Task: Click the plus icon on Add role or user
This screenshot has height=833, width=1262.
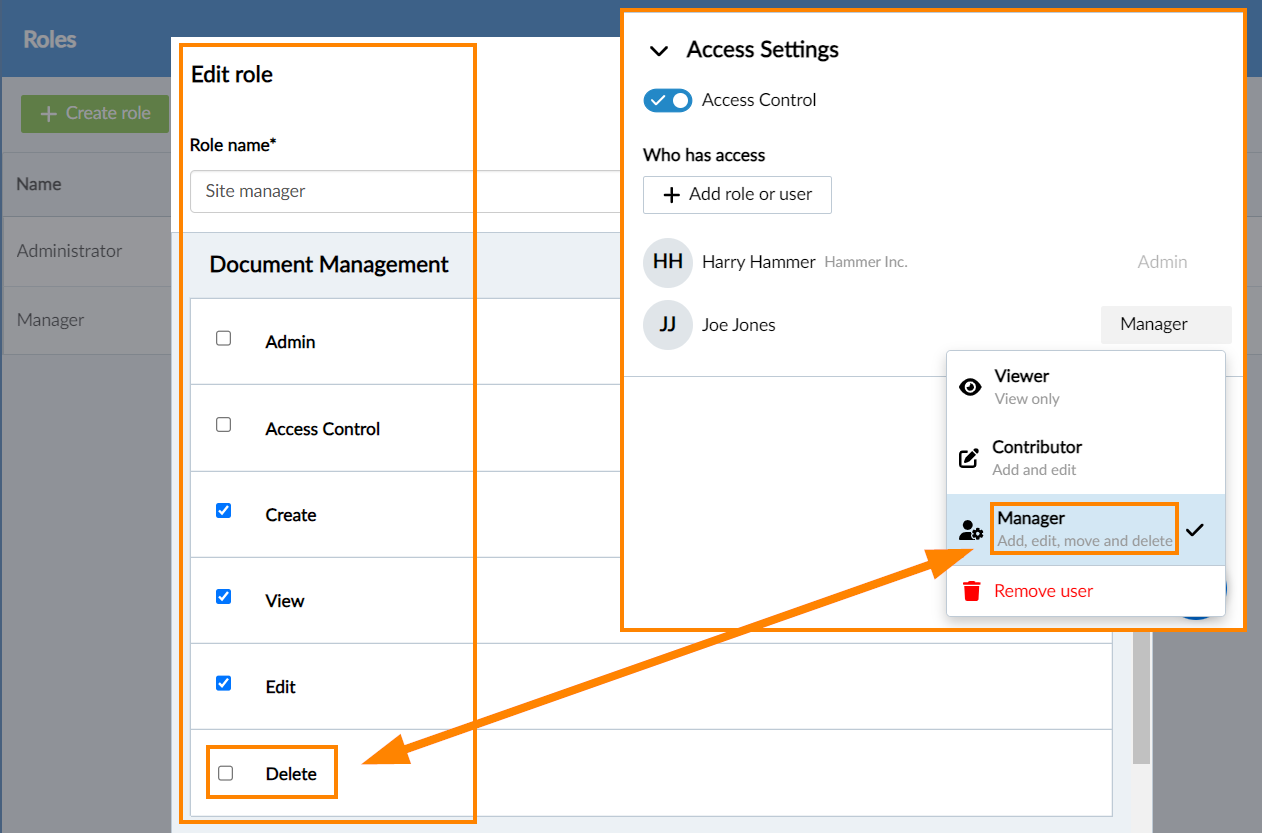Action: [672, 195]
